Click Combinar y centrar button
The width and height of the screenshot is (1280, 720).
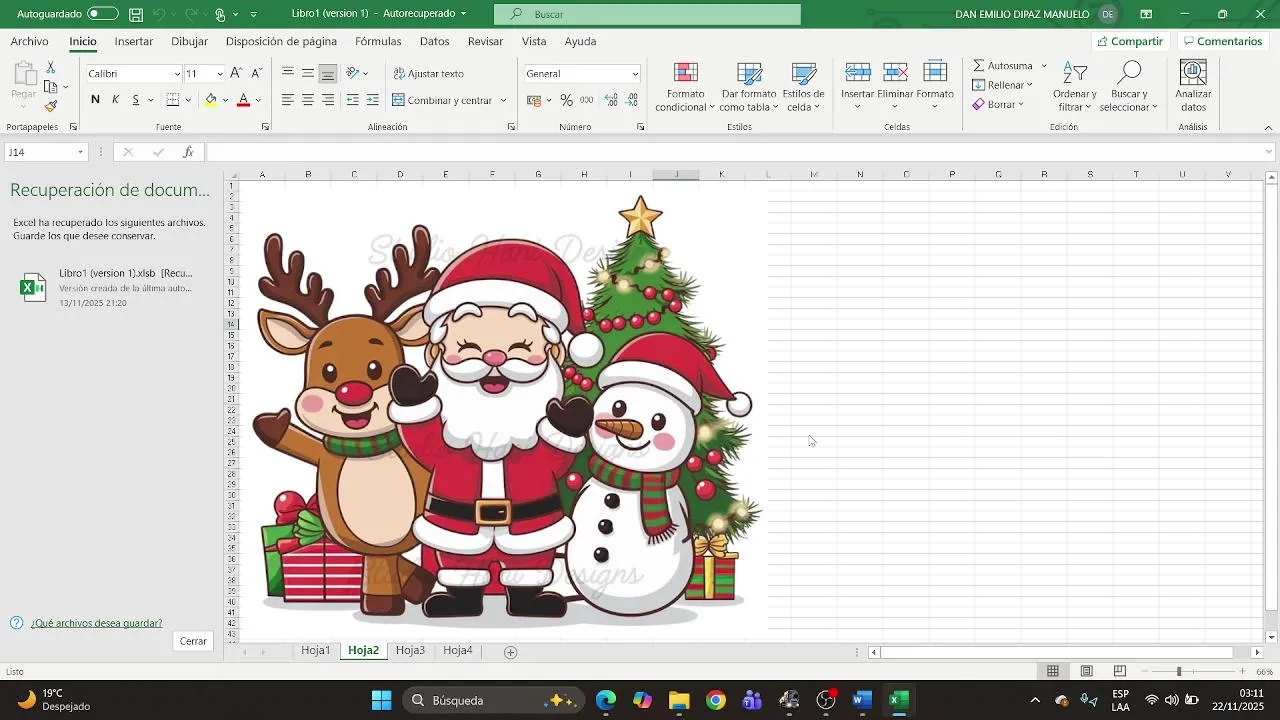442,100
